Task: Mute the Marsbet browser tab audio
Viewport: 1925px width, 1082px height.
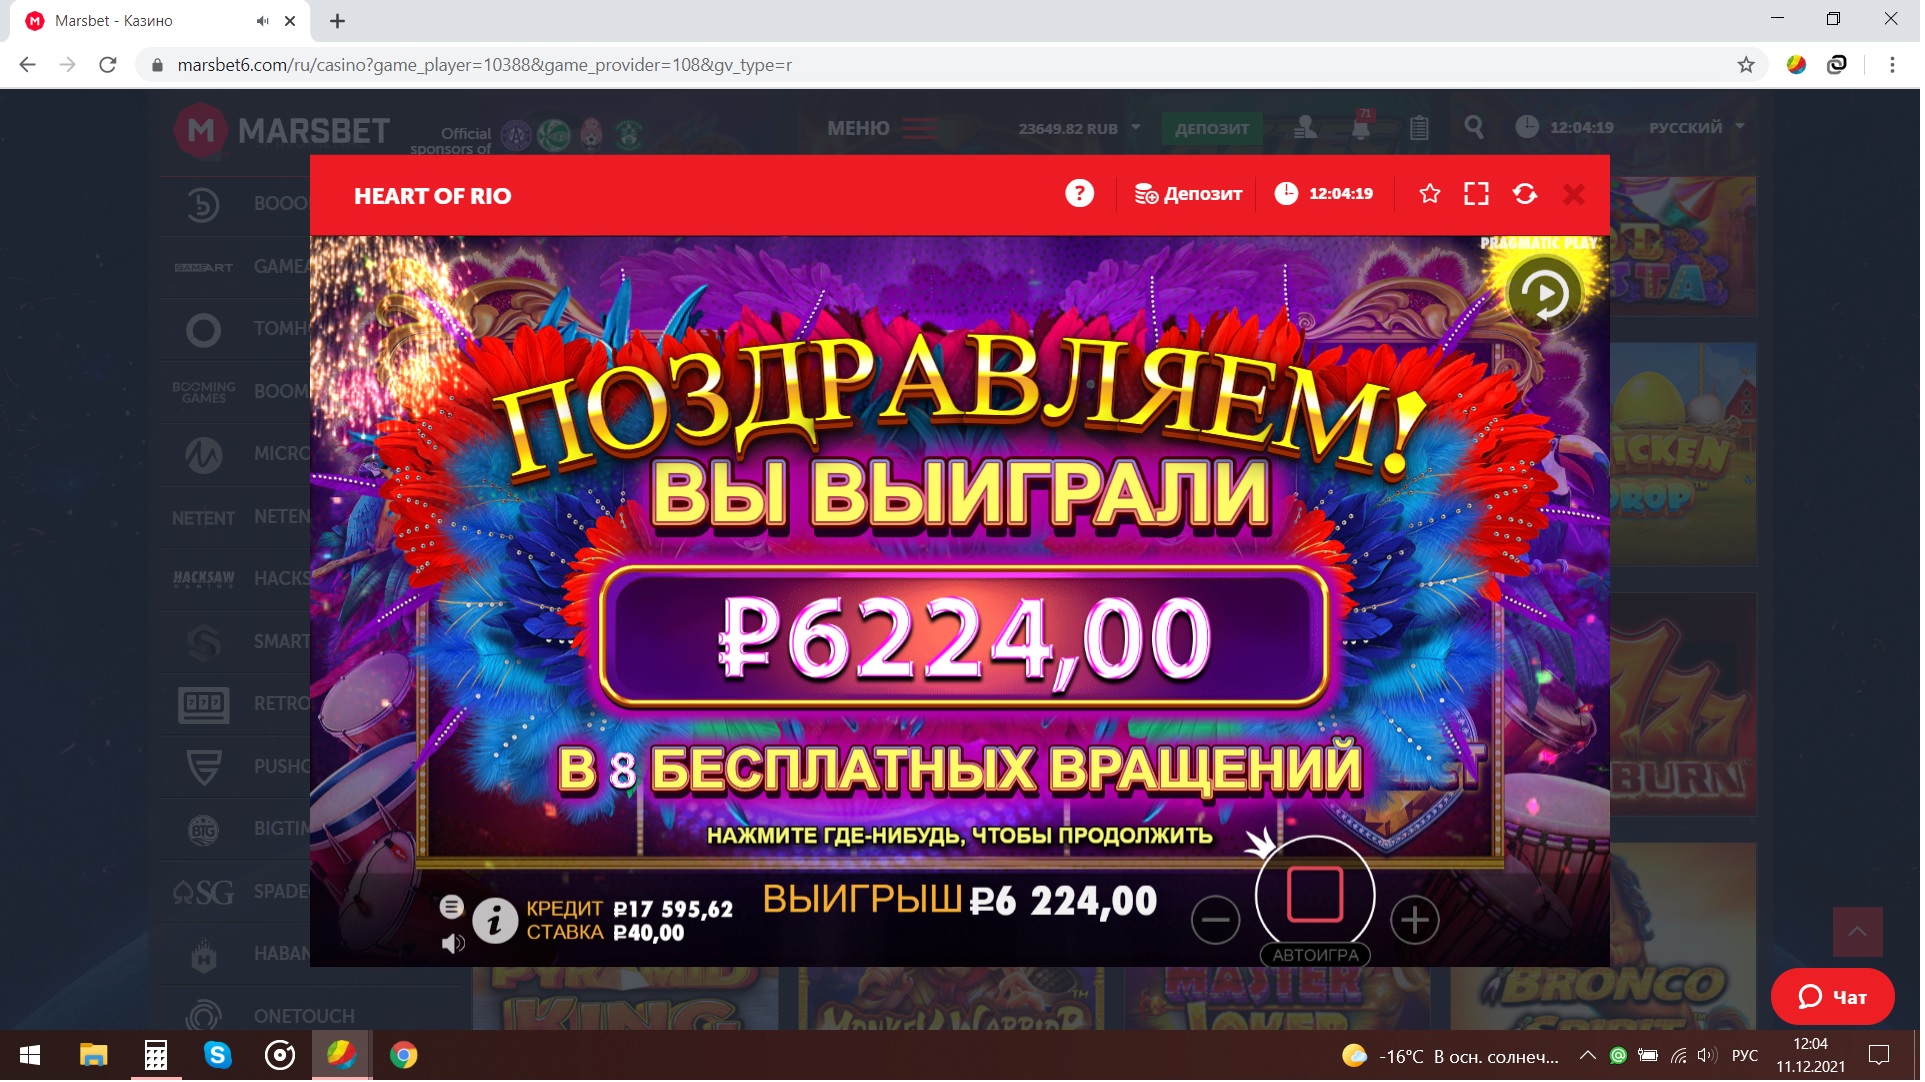Action: tap(262, 21)
